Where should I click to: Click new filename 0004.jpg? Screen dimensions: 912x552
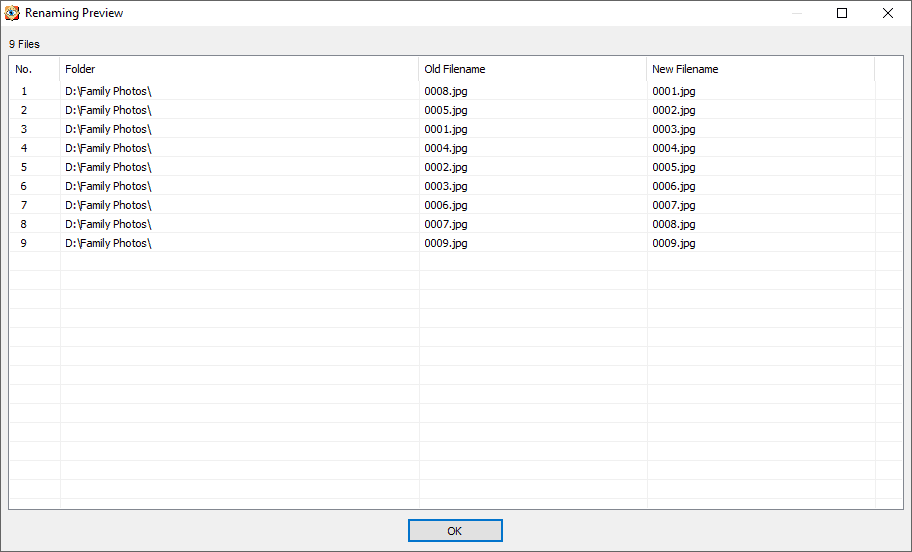(x=674, y=148)
